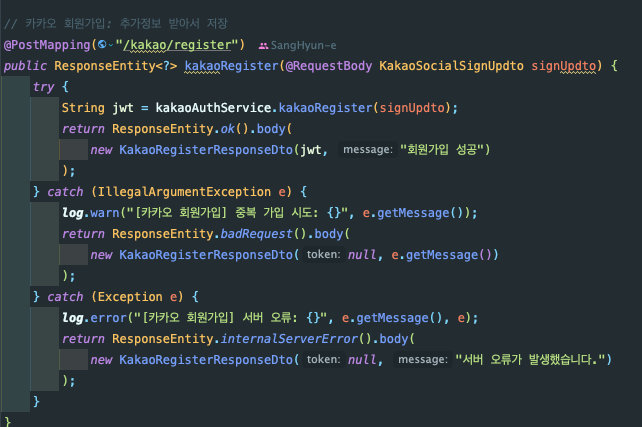Click the log.warn call

pyautogui.click(x=90, y=213)
